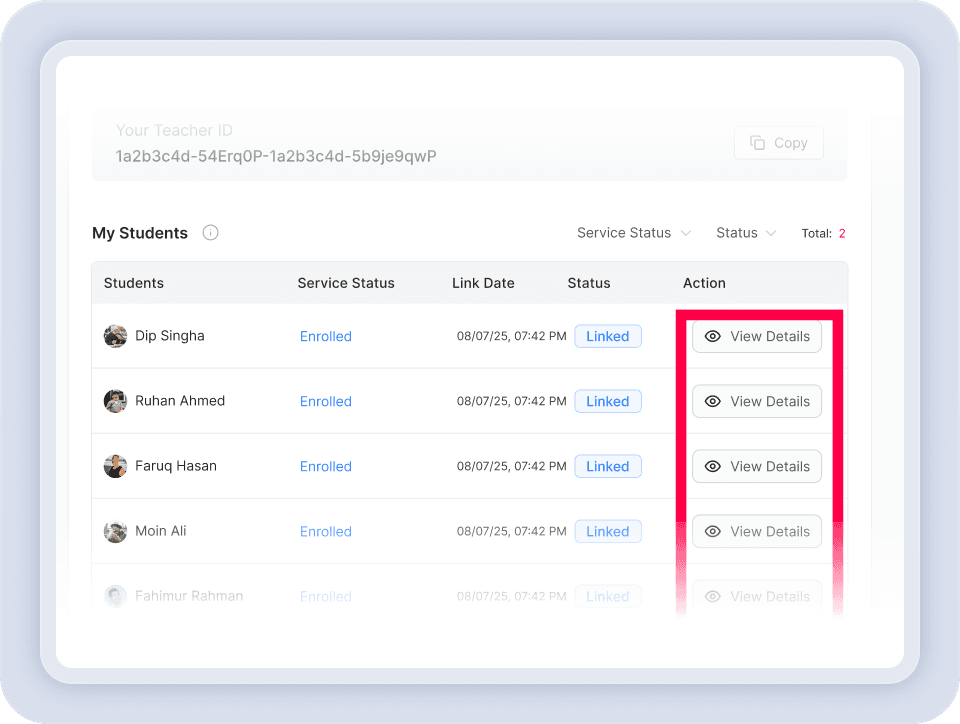Click the eye icon on Ruhan Ahmed's row
This screenshot has width=960, height=724.
713,401
